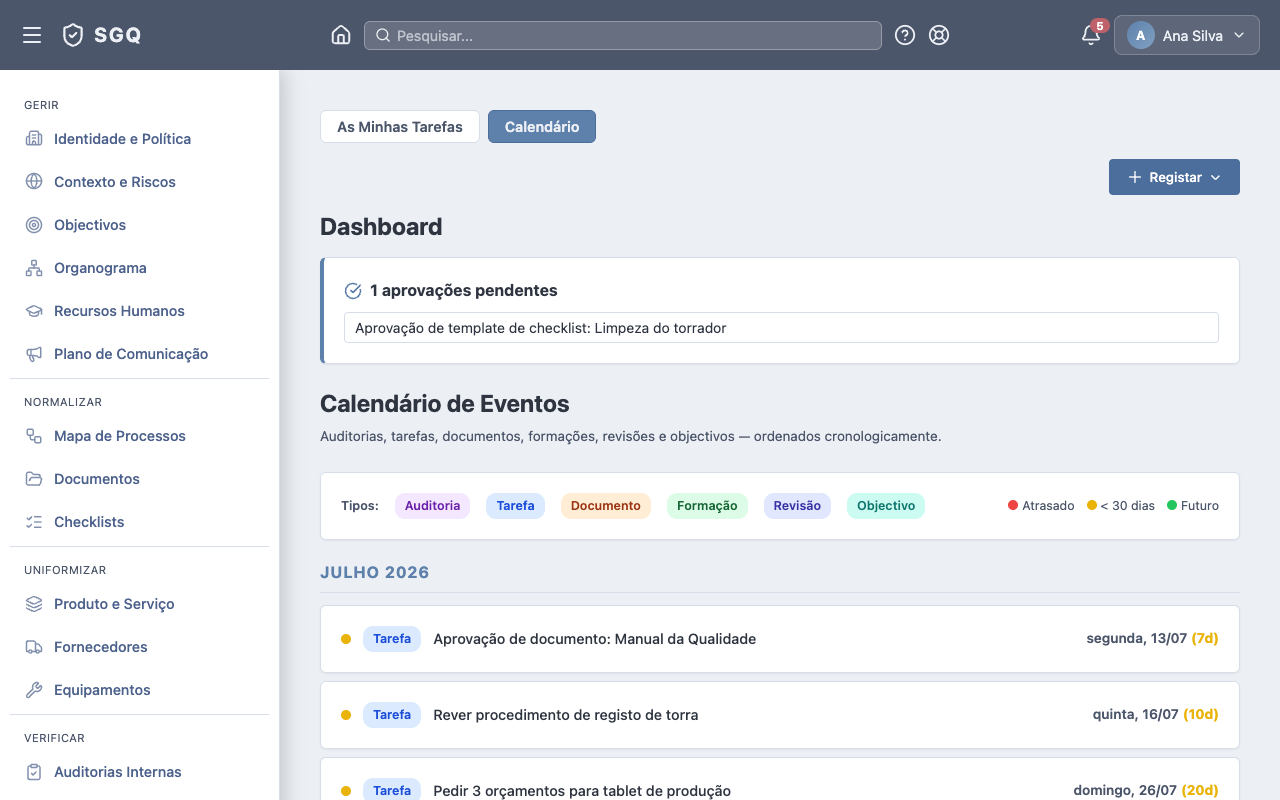Click the pending approvals check-circle icon
The image size is (1280, 800).
[x=353, y=291]
